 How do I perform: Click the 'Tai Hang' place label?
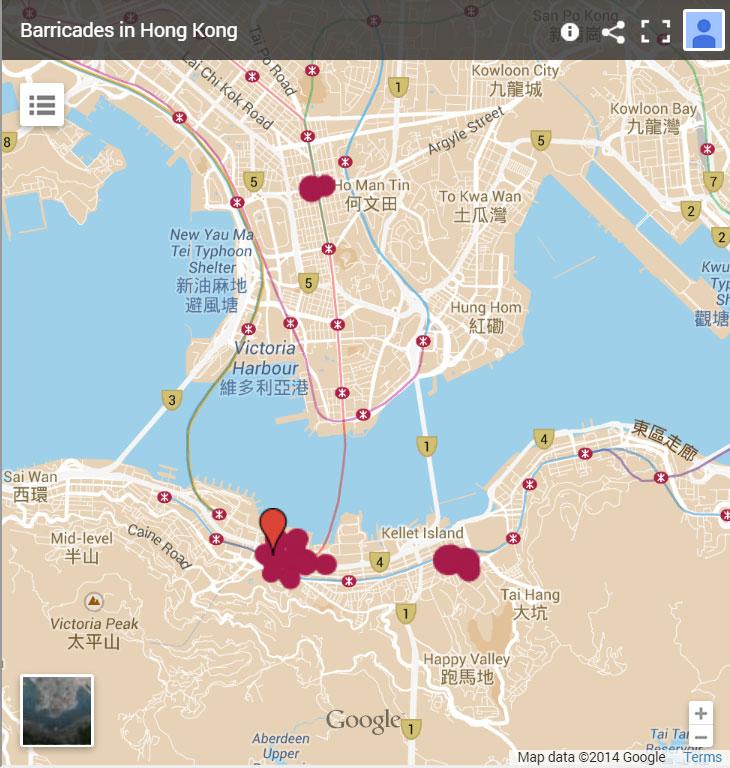click(530, 595)
